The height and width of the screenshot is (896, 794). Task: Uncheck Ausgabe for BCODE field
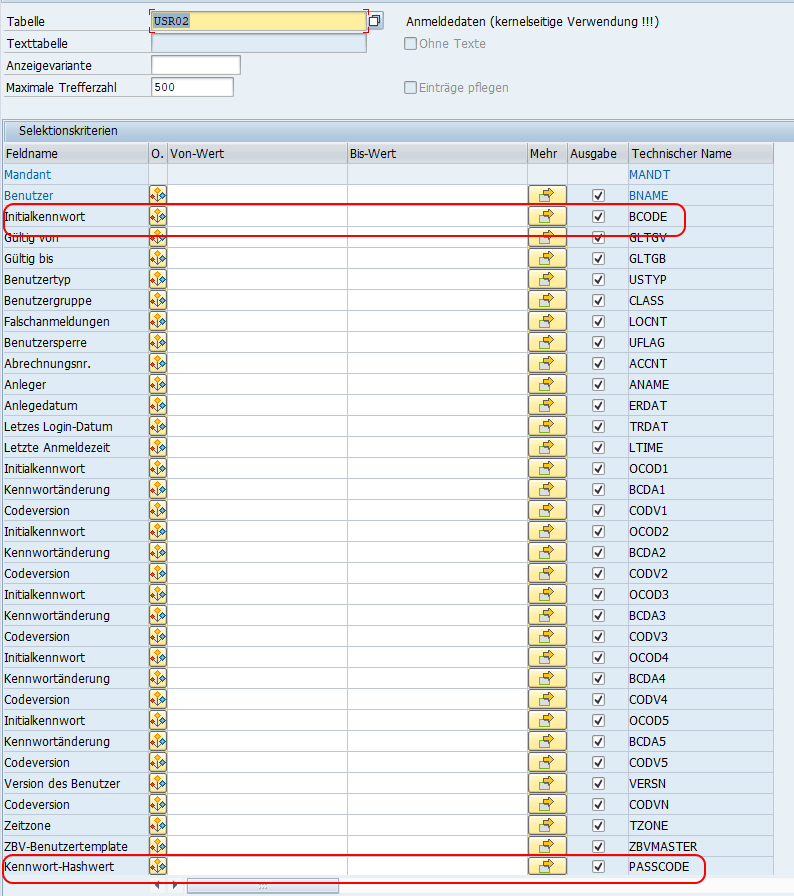pos(598,217)
